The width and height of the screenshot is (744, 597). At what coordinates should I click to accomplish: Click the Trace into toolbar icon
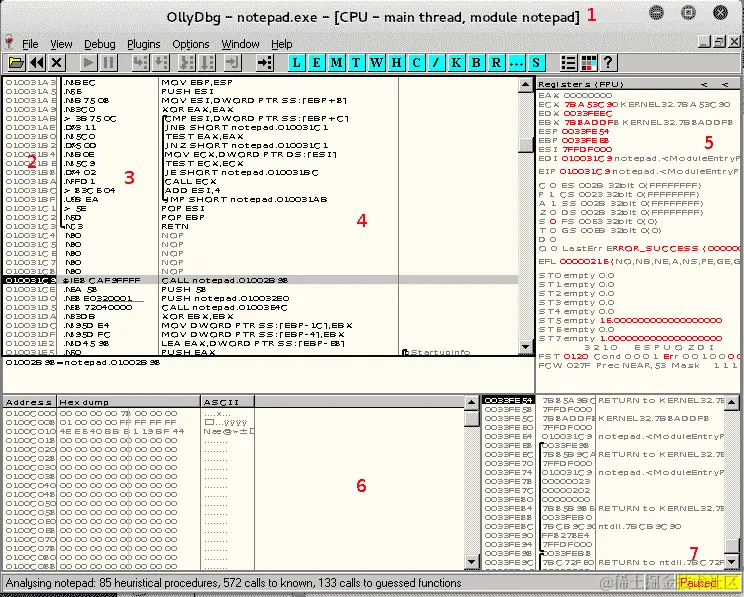[x=186, y=63]
